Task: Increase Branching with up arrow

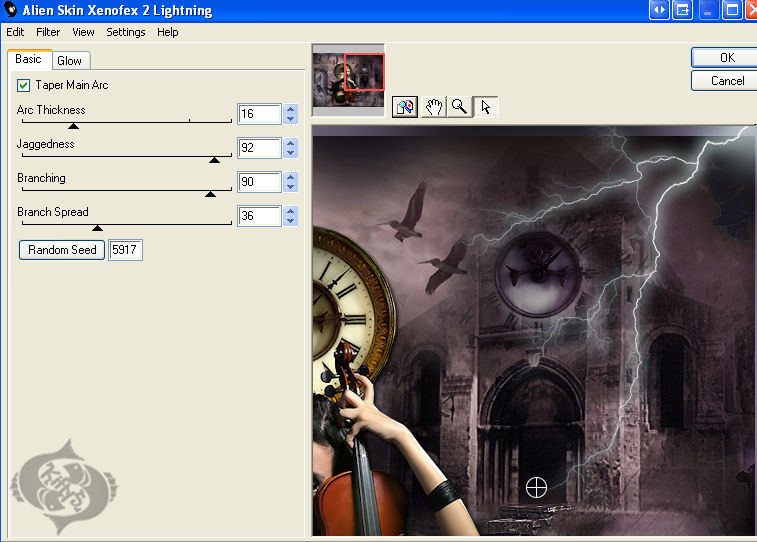Action: 290,177
